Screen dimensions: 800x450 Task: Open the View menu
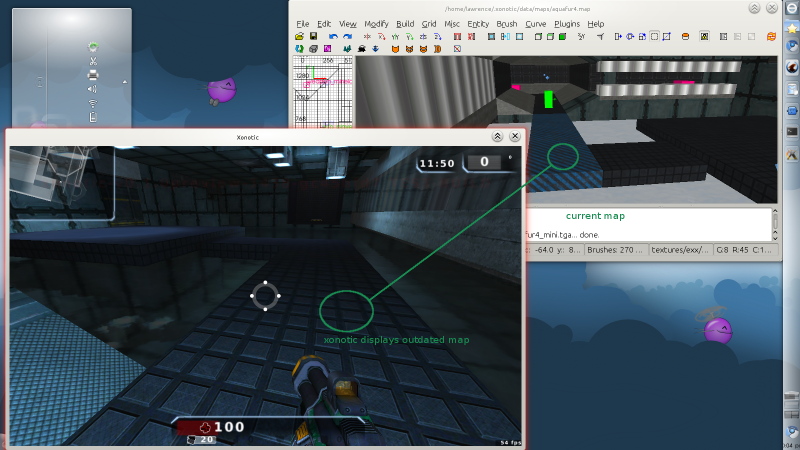pyautogui.click(x=347, y=23)
